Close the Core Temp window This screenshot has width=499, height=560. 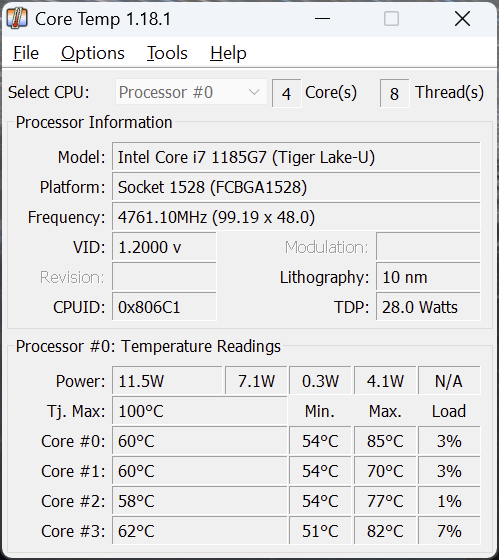(x=462, y=19)
